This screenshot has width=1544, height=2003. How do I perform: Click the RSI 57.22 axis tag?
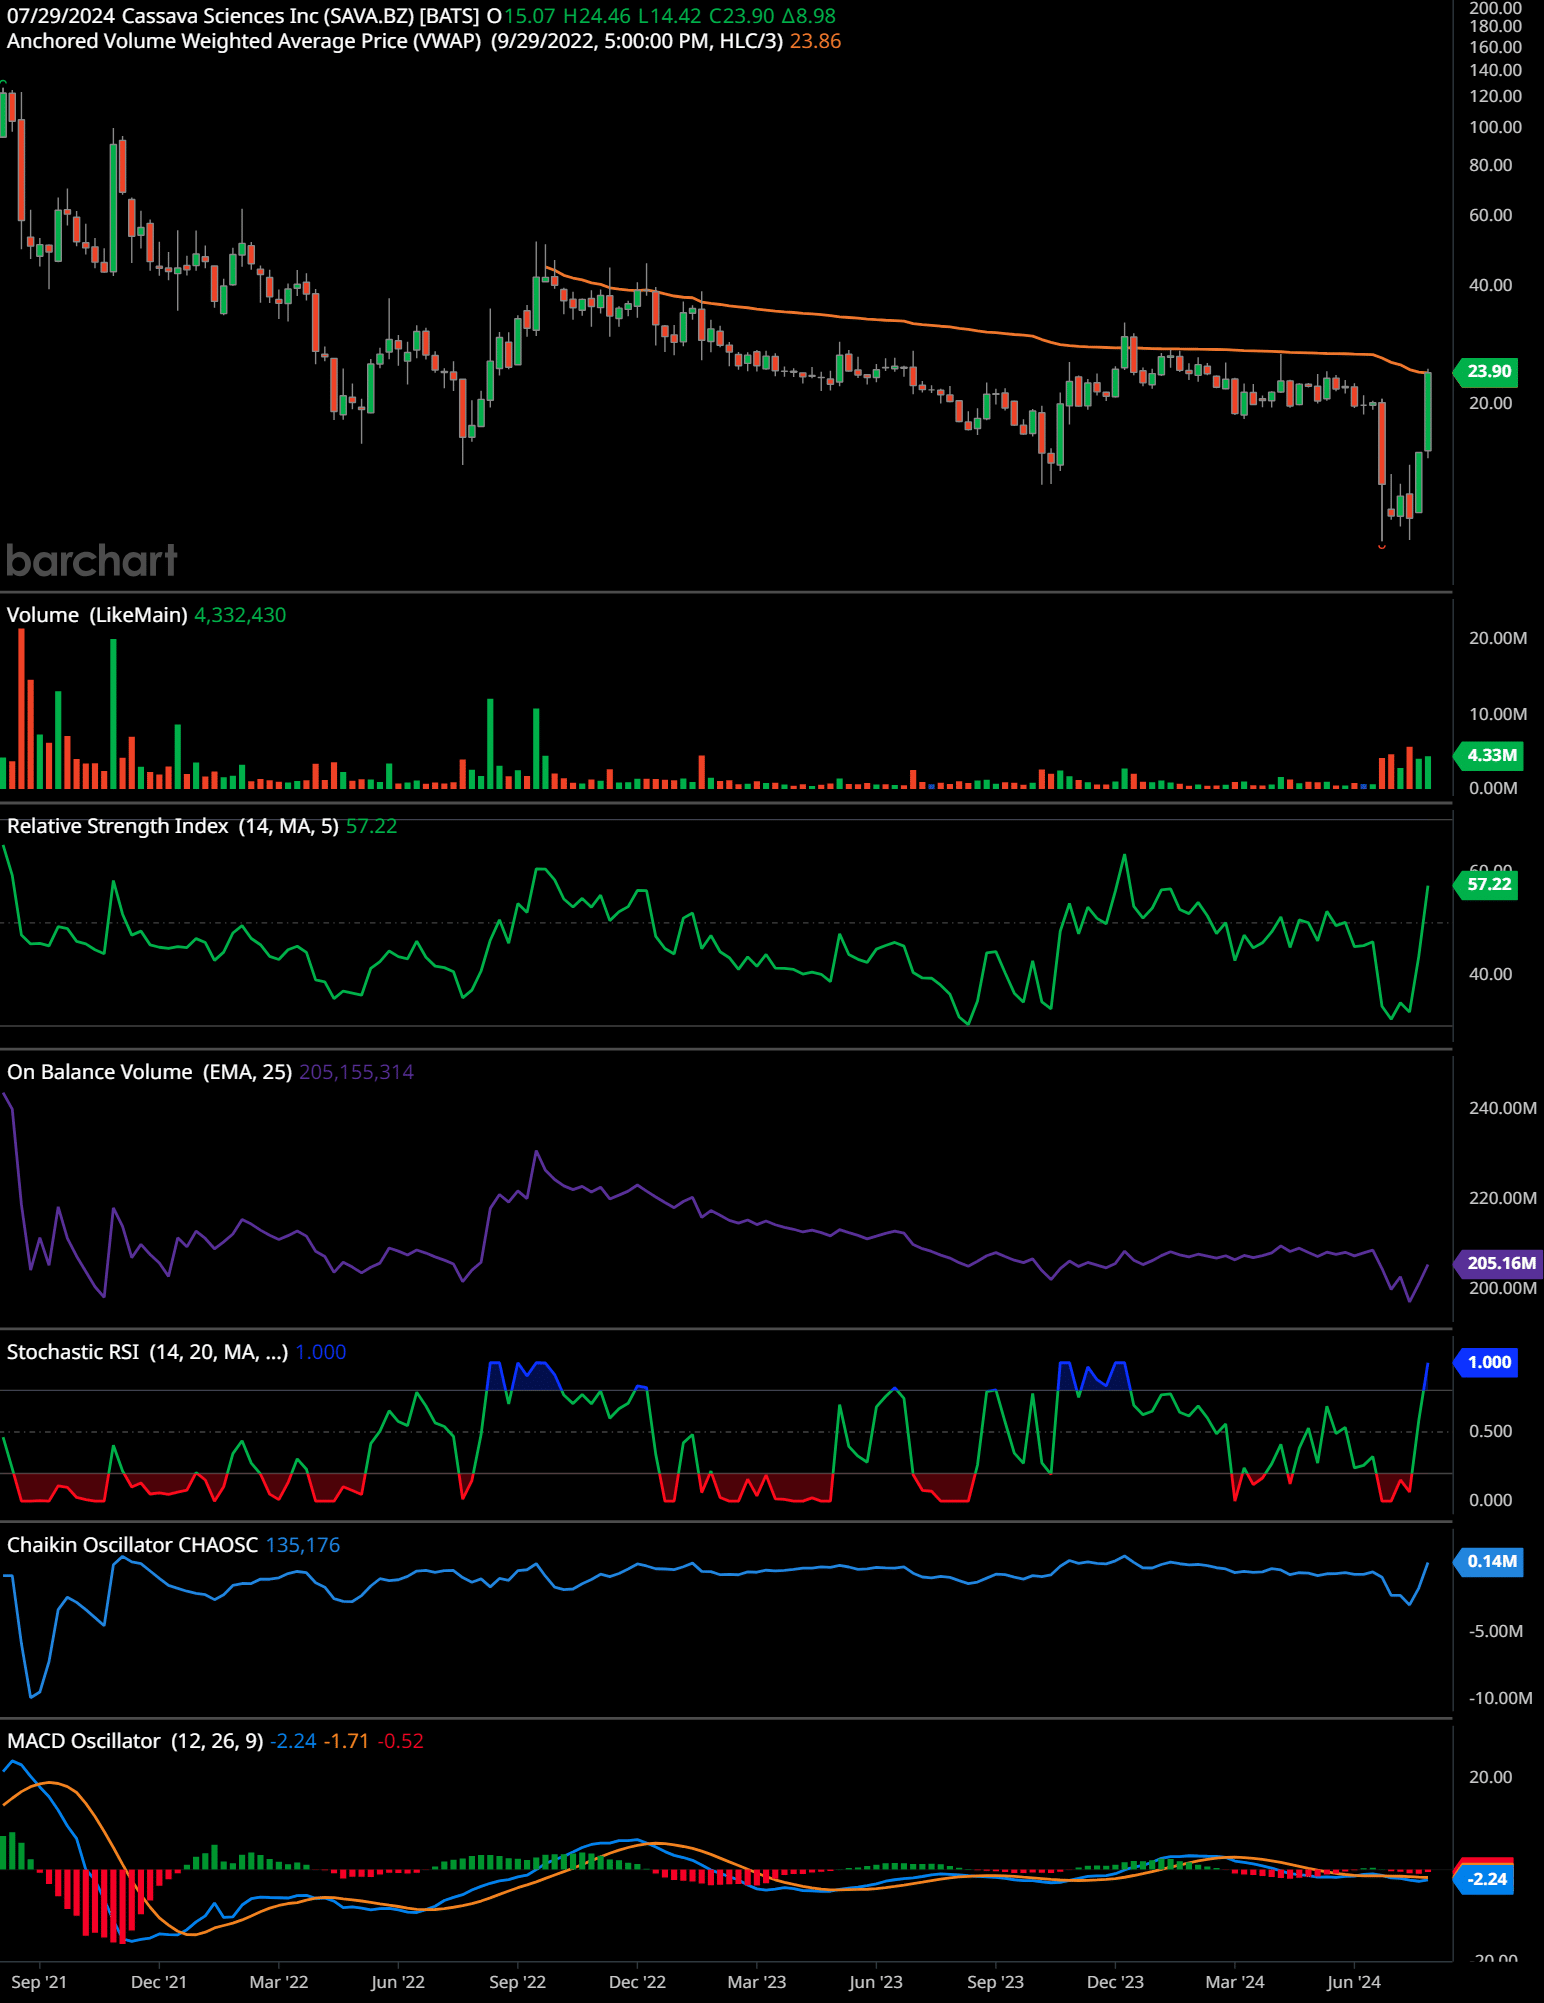coord(1488,884)
